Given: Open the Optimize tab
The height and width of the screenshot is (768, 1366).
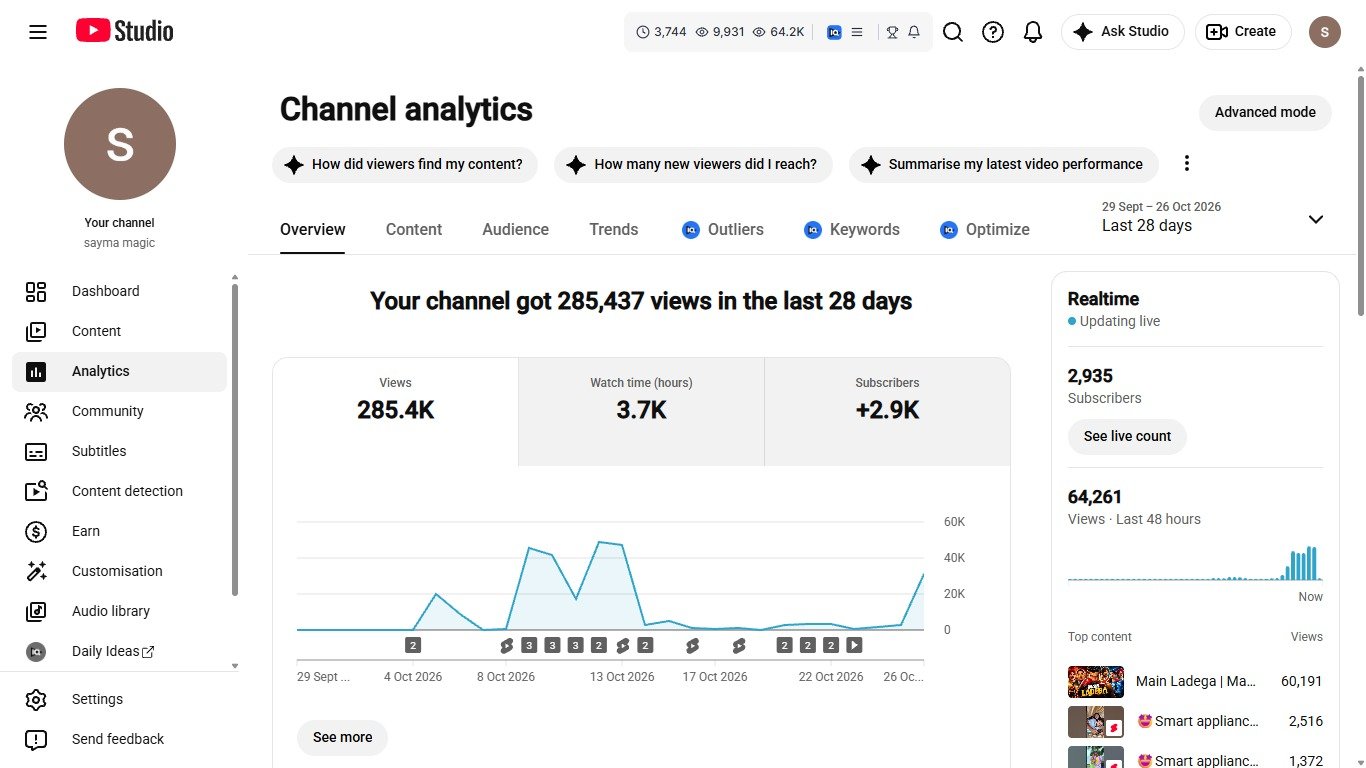Looking at the screenshot, I should (985, 229).
